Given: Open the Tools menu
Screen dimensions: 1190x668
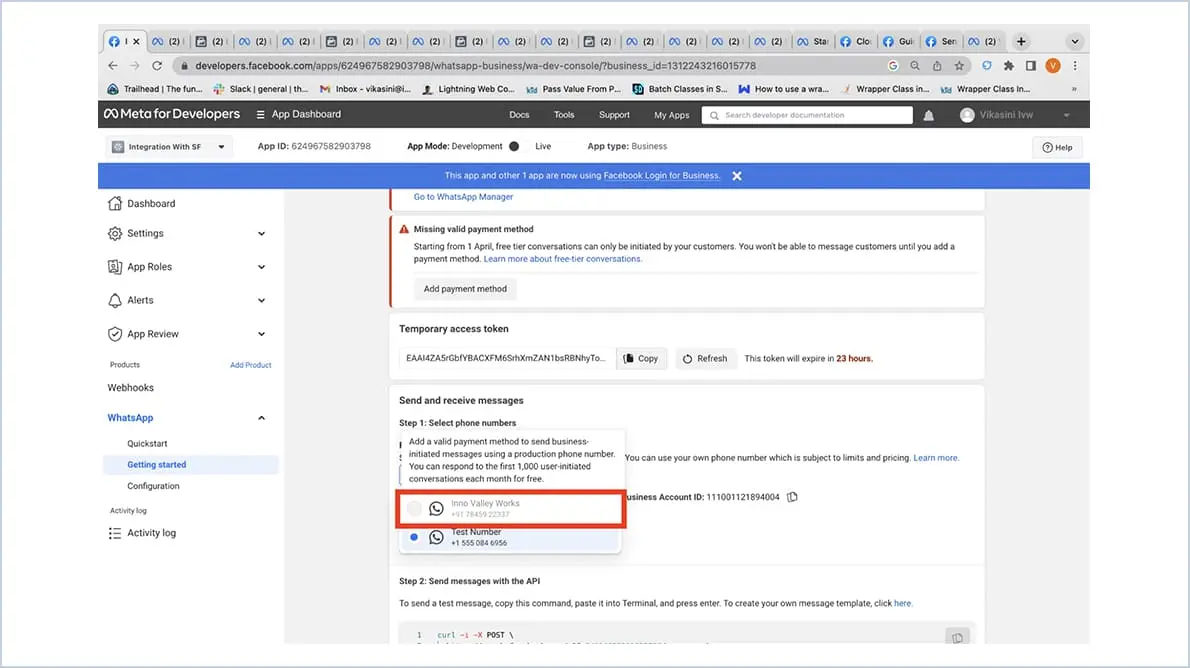Looking at the screenshot, I should point(564,115).
